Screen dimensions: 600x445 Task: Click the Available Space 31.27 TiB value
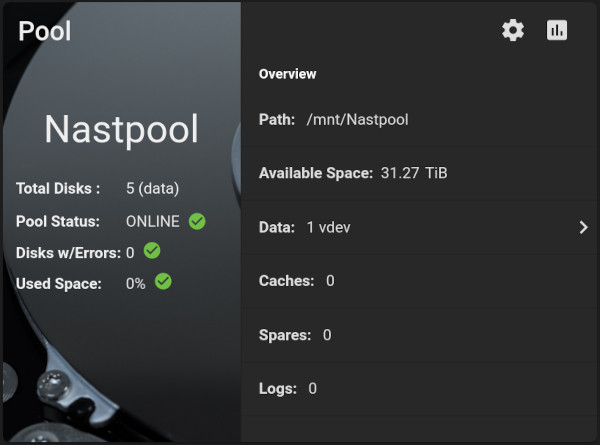click(x=414, y=173)
